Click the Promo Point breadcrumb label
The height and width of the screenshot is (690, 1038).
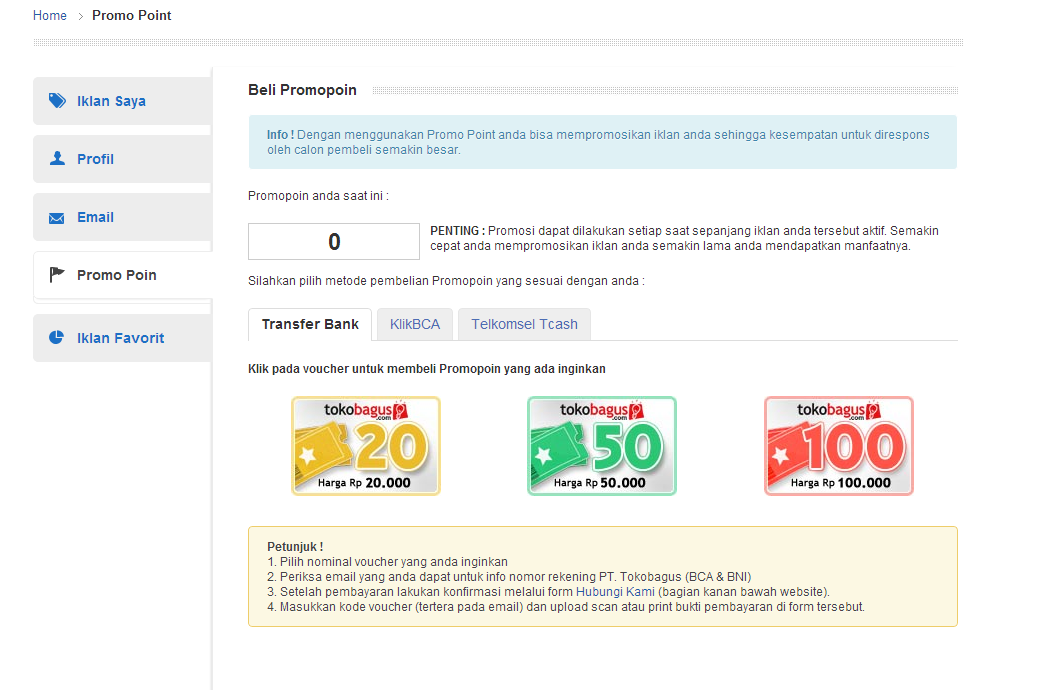[x=132, y=15]
